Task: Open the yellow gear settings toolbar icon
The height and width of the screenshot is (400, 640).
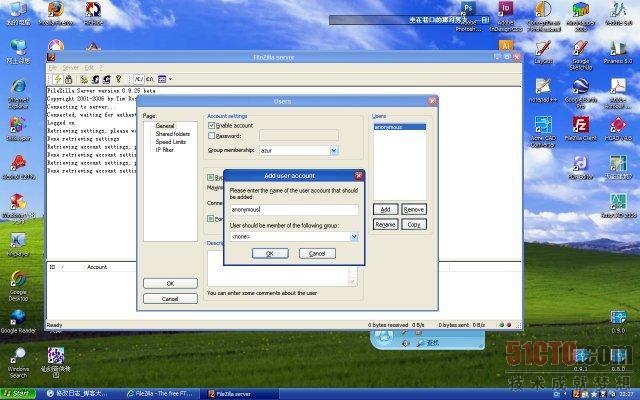Action: pos(84,79)
